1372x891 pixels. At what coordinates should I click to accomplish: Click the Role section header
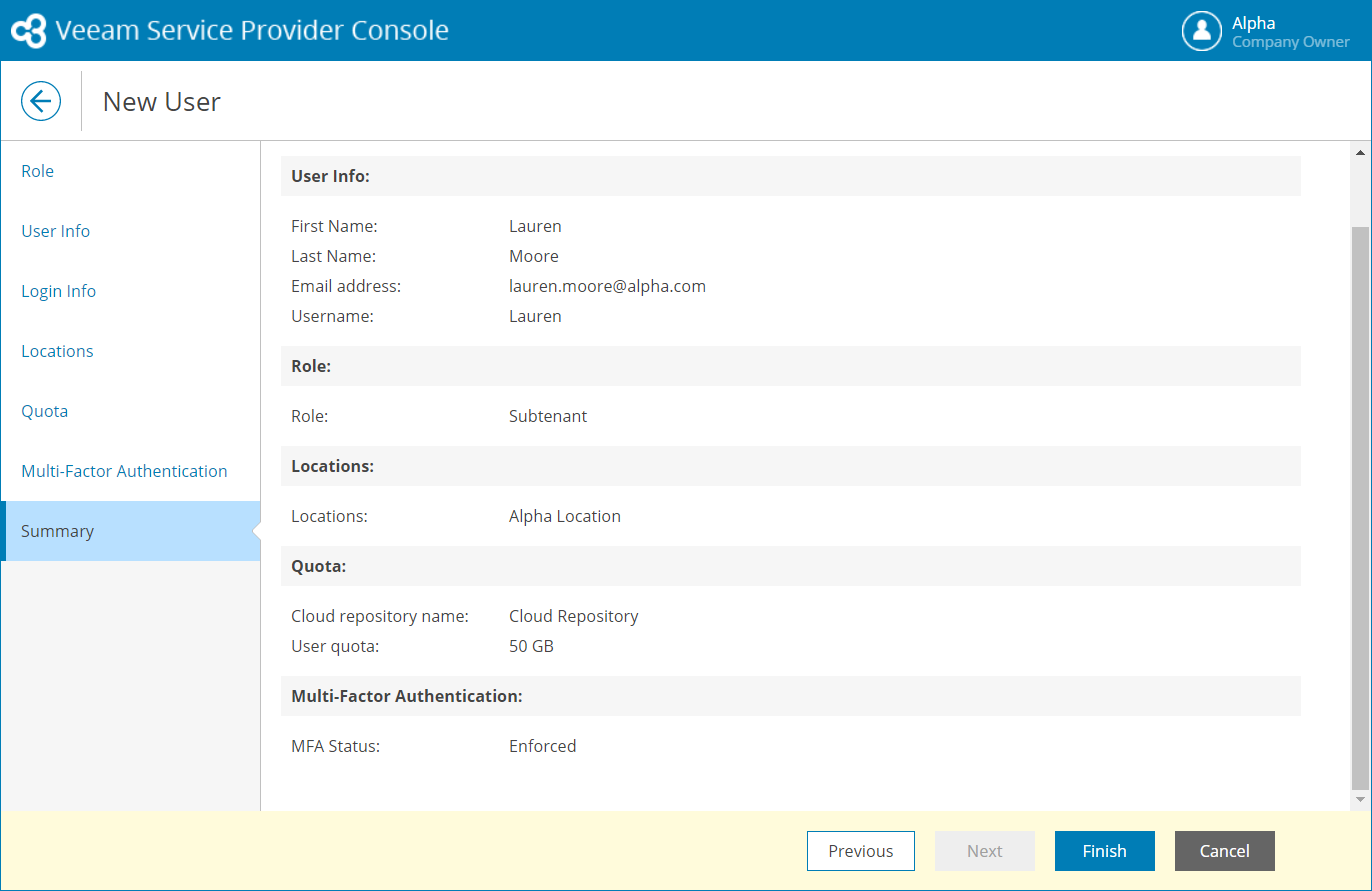pos(791,366)
